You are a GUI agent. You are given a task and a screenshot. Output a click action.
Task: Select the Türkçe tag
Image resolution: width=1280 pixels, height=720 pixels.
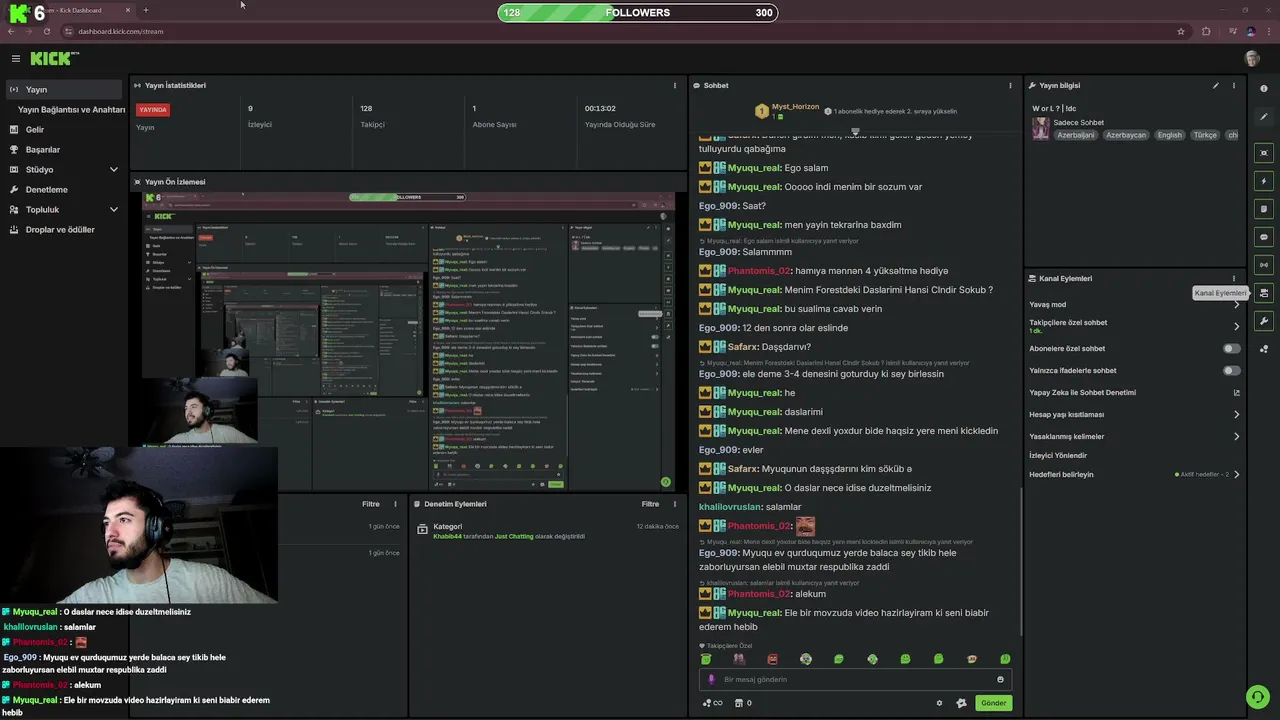(1205, 135)
